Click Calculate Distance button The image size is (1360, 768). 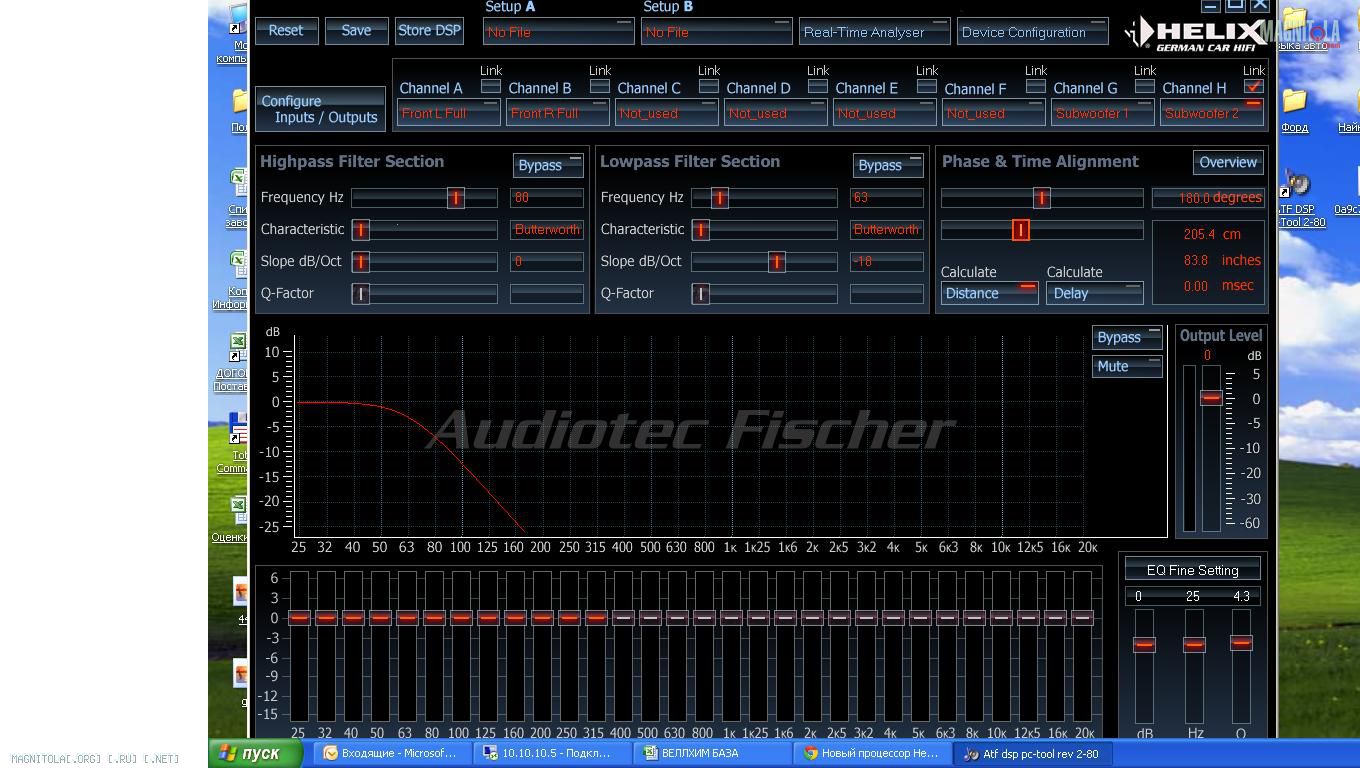pyautogui.click(x=989, y=293)
